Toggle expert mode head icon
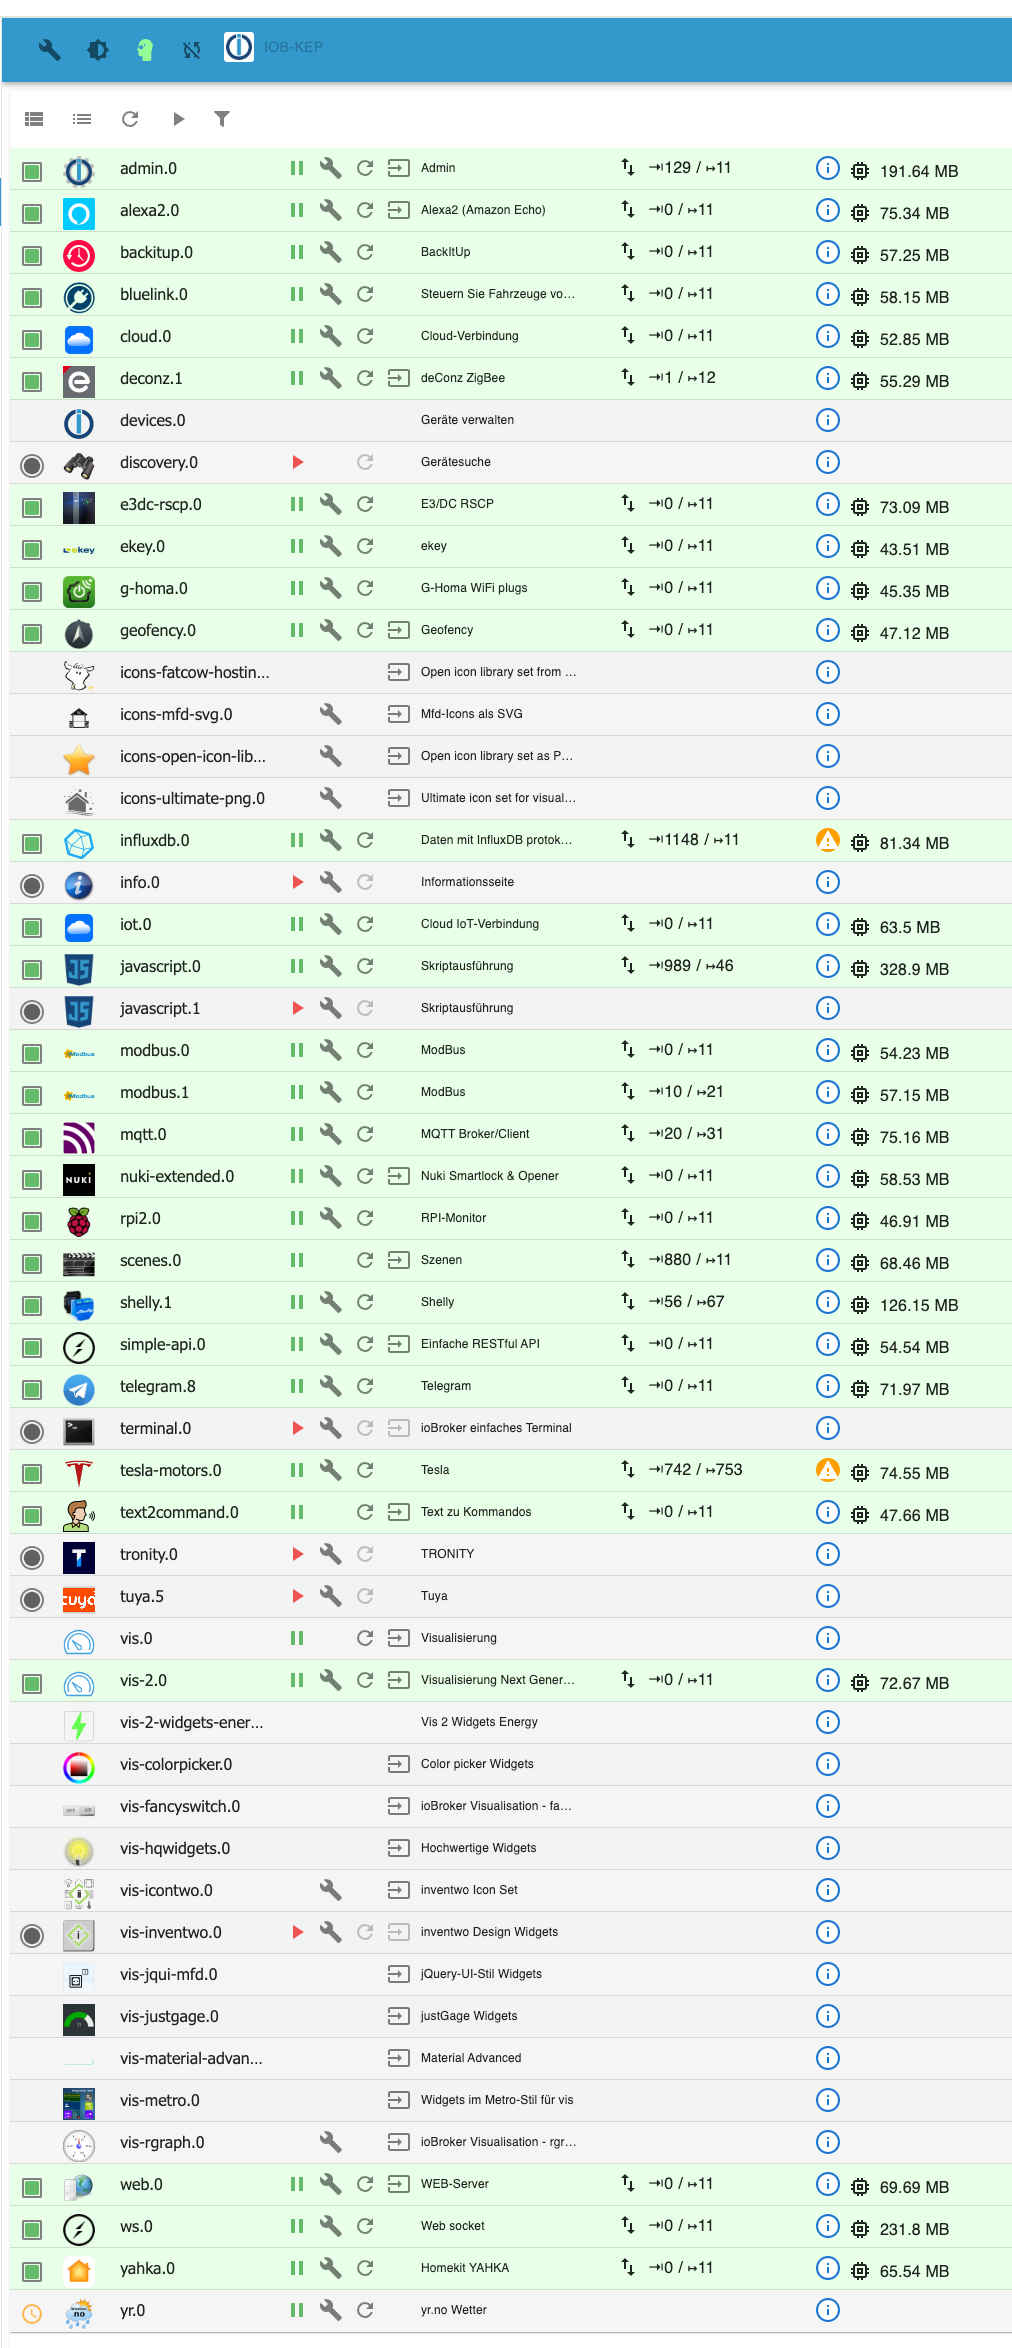 145,48
